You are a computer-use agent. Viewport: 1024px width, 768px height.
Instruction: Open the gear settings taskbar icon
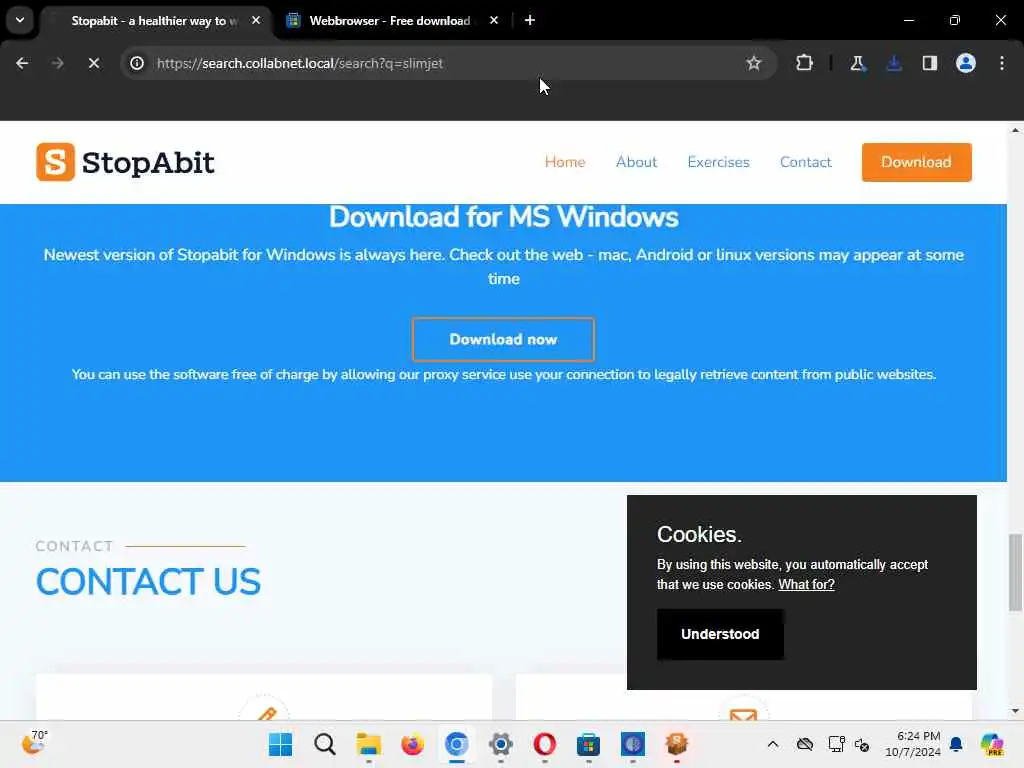500,744
